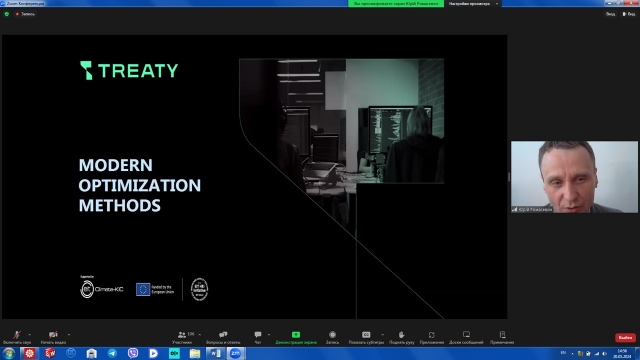This screenshot has width=640, height=360.
Task: Click the red Leave button
Action: pos(625,338)
